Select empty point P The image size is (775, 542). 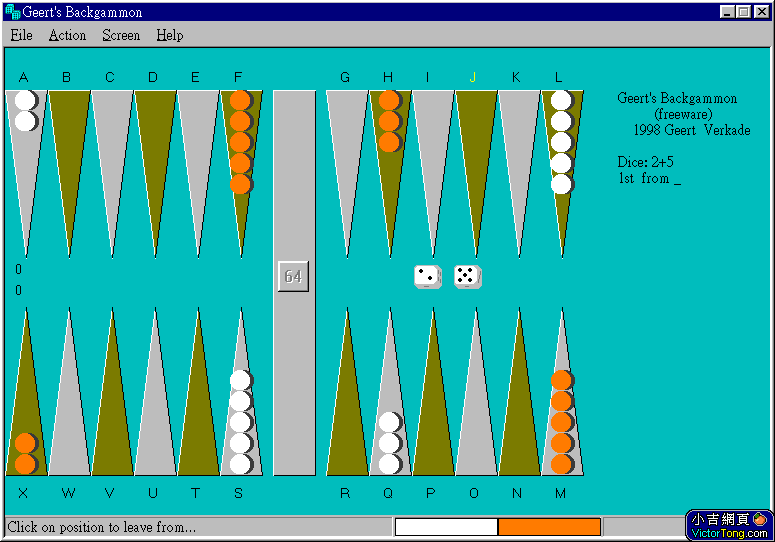coord(433,391)
